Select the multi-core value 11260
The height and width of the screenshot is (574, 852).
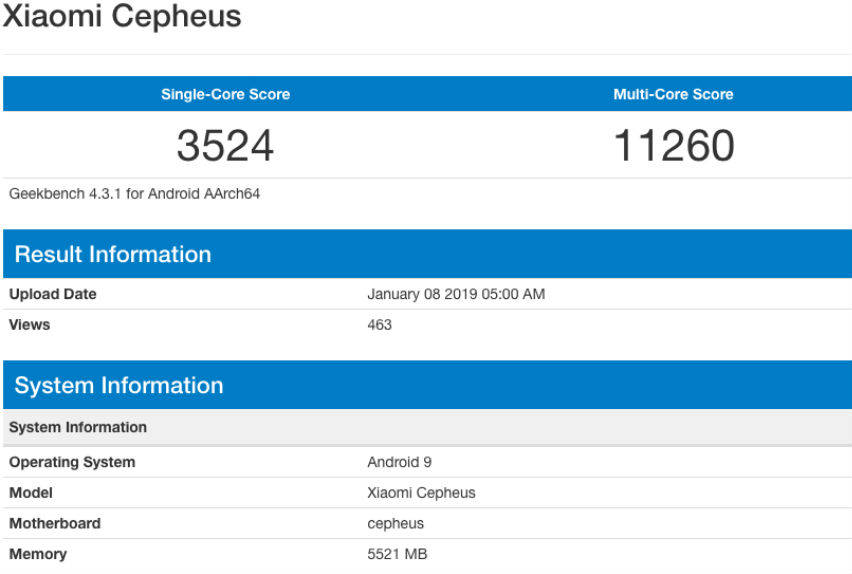point(674,145)
